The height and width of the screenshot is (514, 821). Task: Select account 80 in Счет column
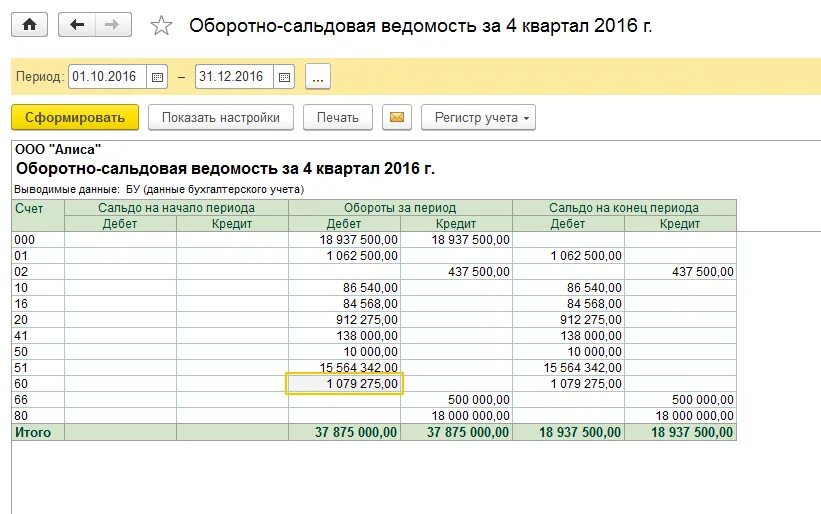point(38,416)
